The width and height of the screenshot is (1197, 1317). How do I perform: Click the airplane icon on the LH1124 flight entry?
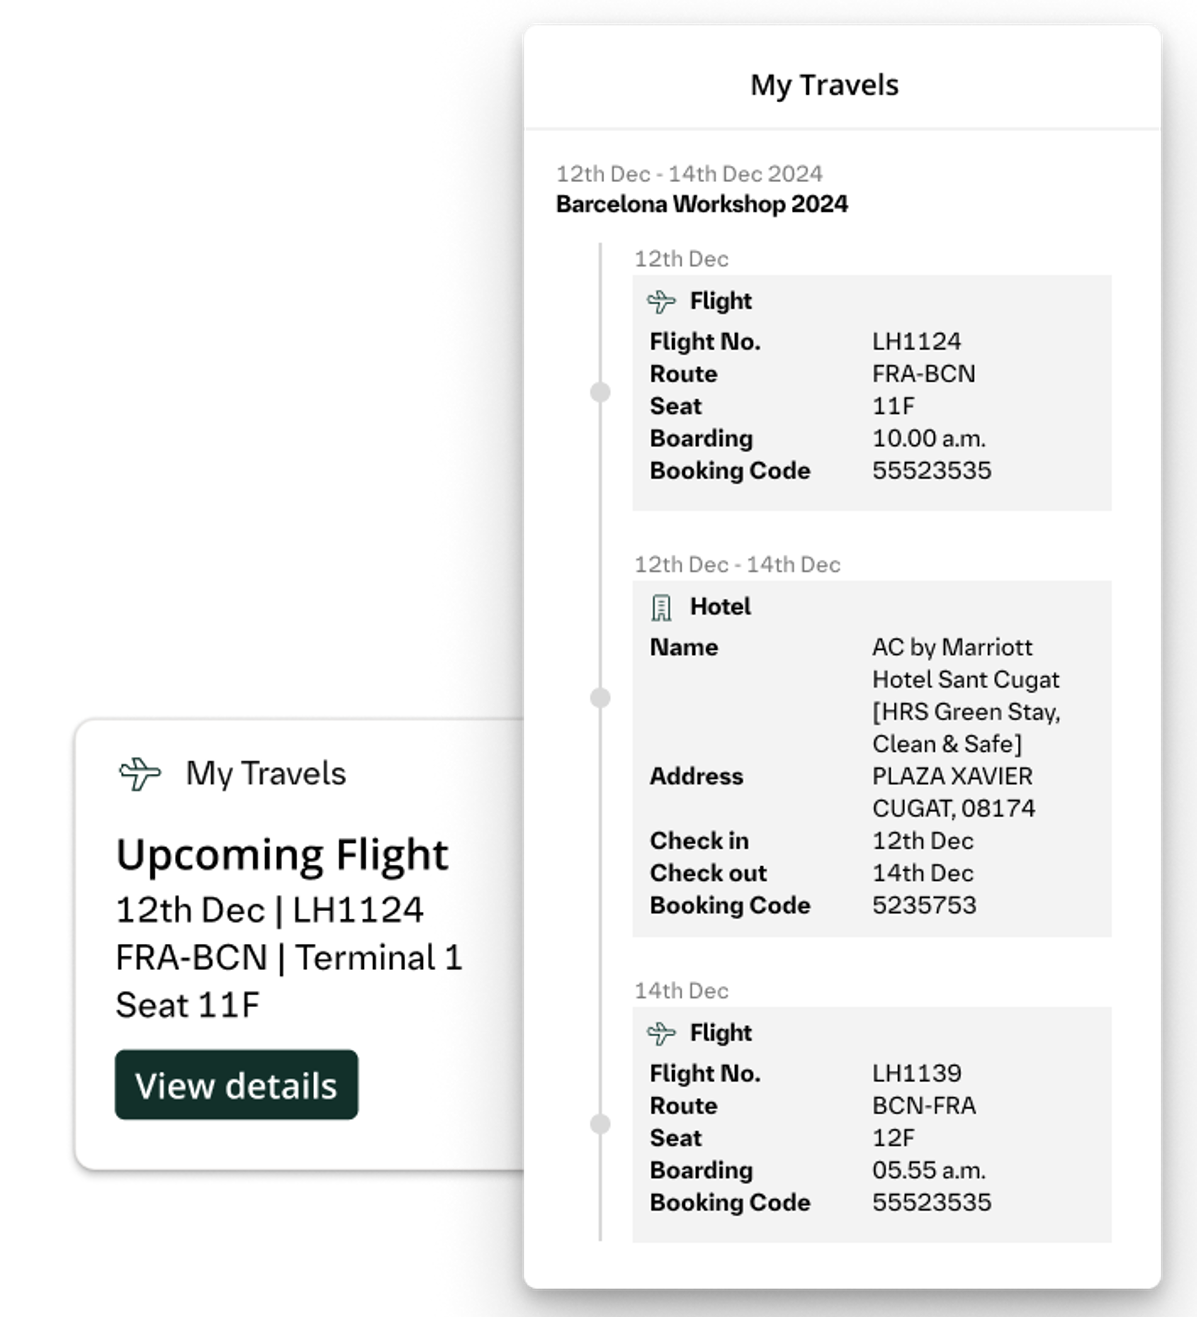coord(661,301)
